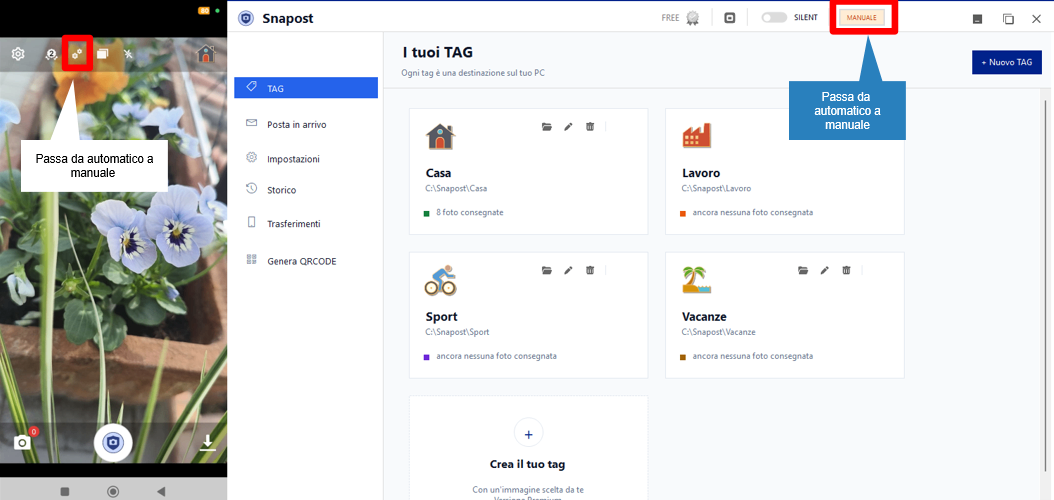Toggle the SILENT switch
The image size is (1054, 500).
[x=774, y=17]
